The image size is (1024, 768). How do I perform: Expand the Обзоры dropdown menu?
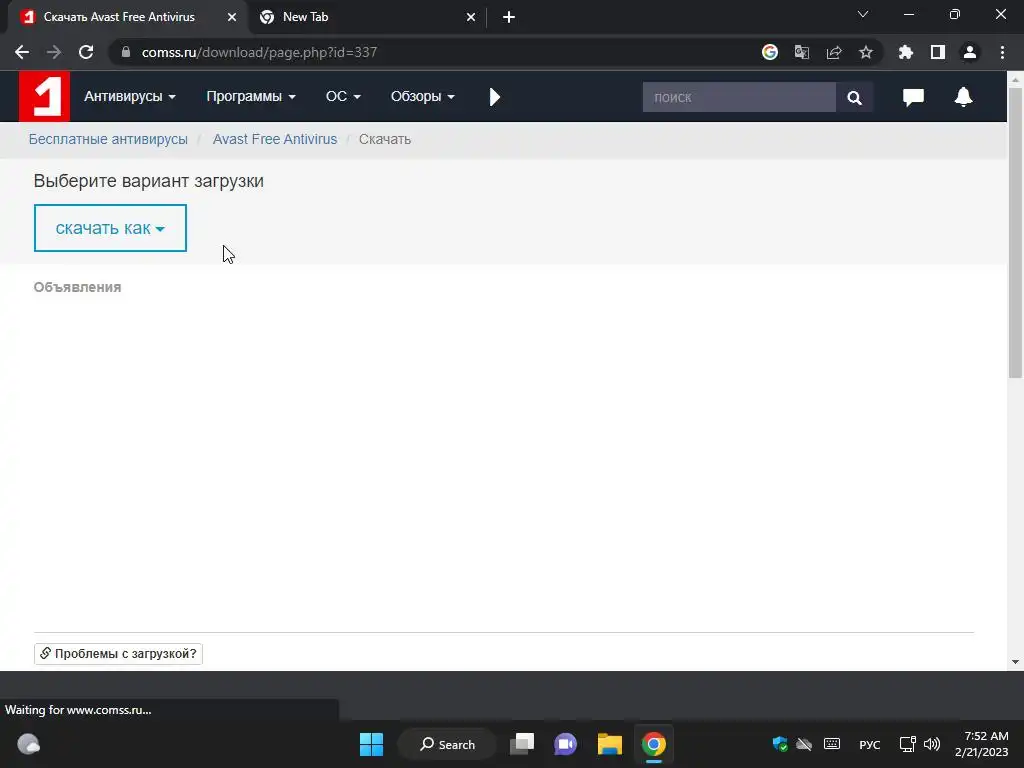pyautogui.click(x=423, y=97)
